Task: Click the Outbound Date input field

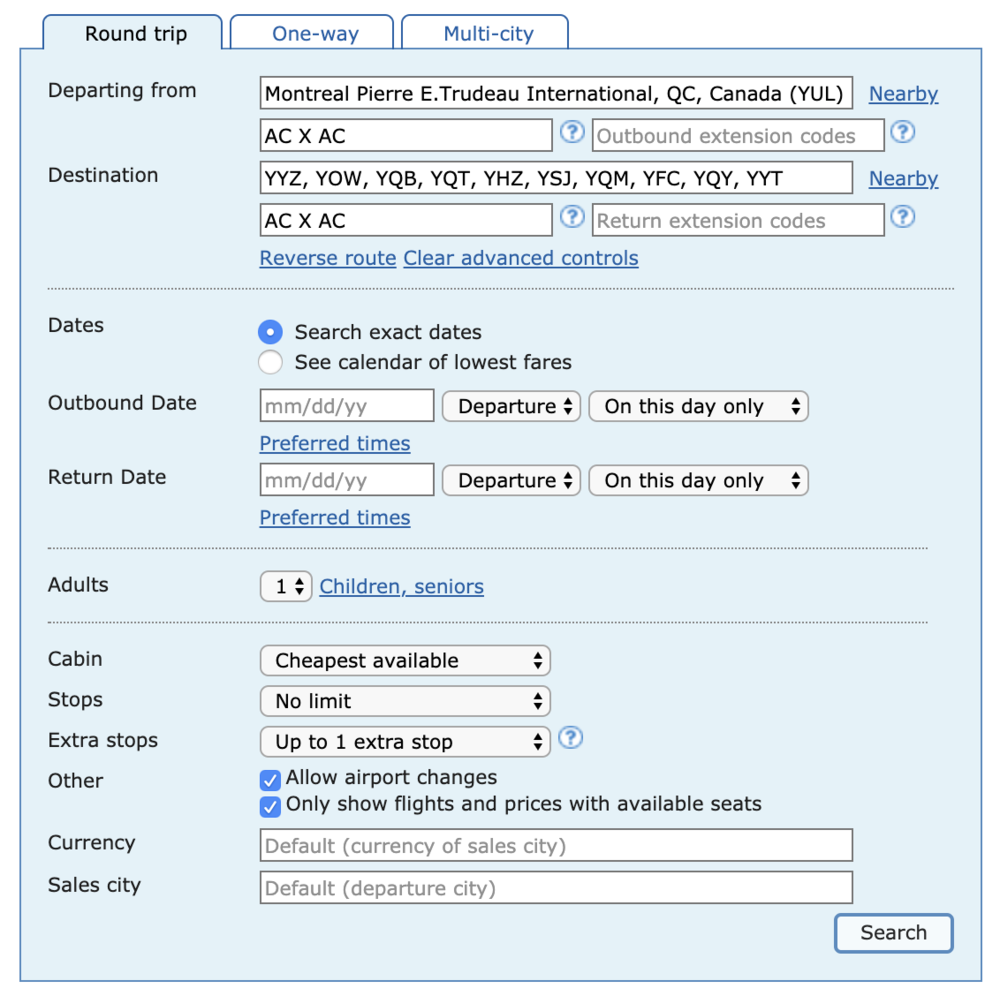Action: coord(347,407)
